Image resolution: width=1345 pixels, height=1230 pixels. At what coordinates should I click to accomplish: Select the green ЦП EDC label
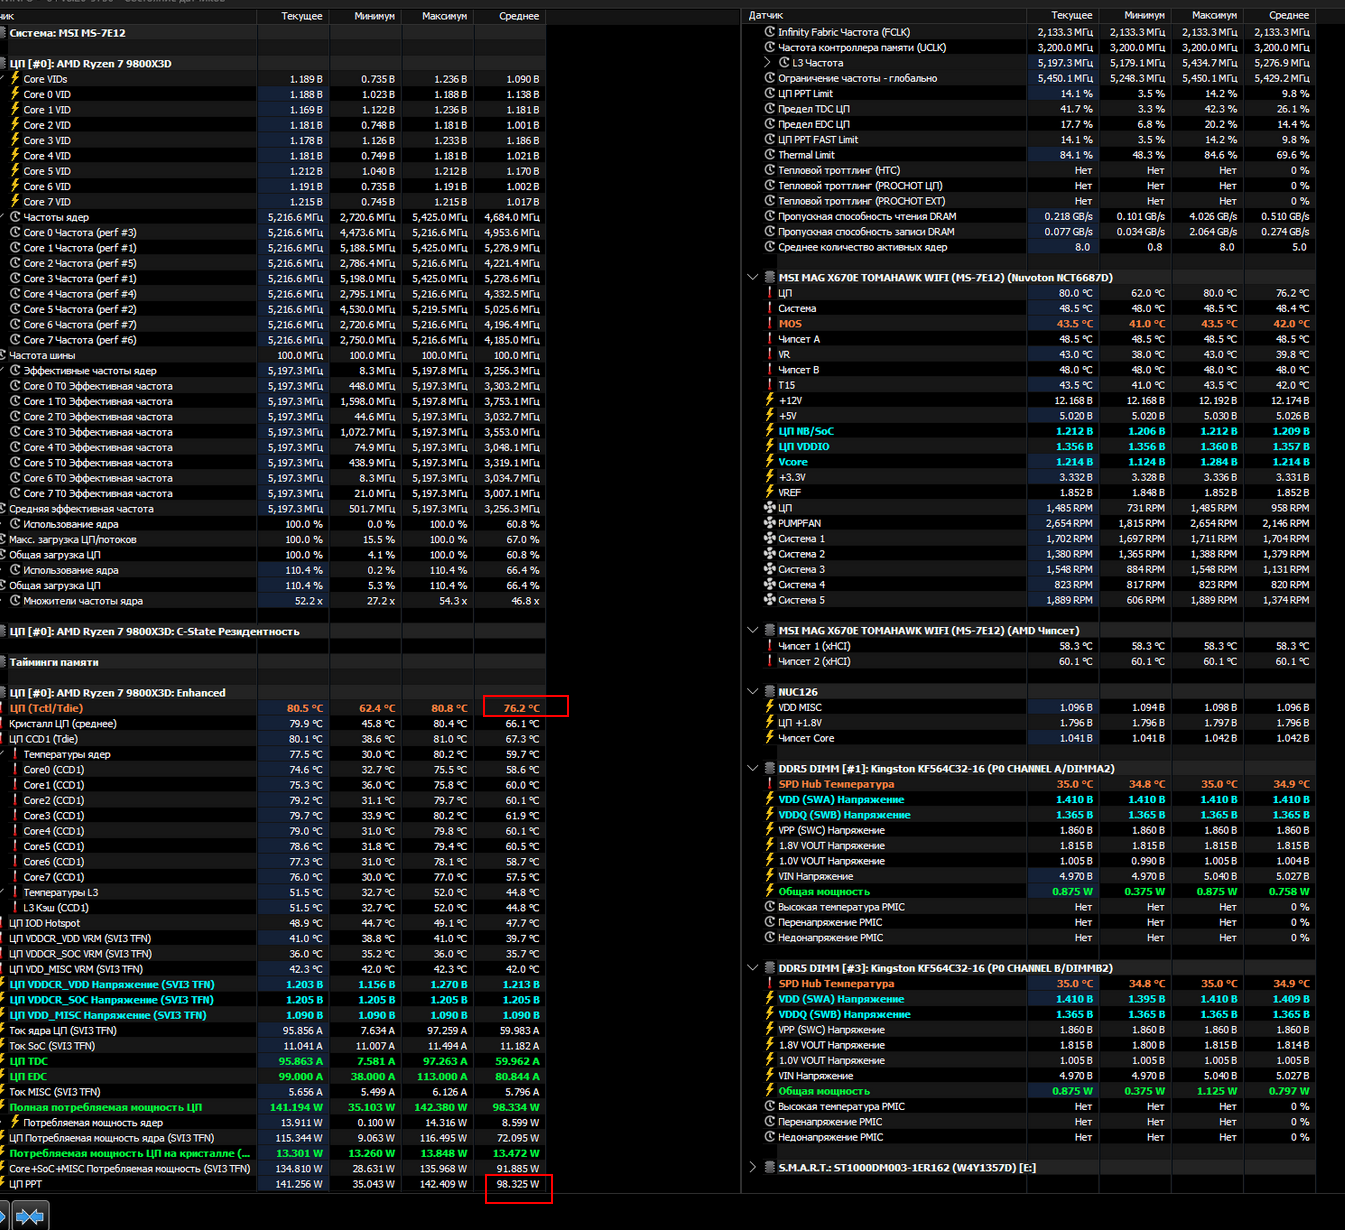28,1077
